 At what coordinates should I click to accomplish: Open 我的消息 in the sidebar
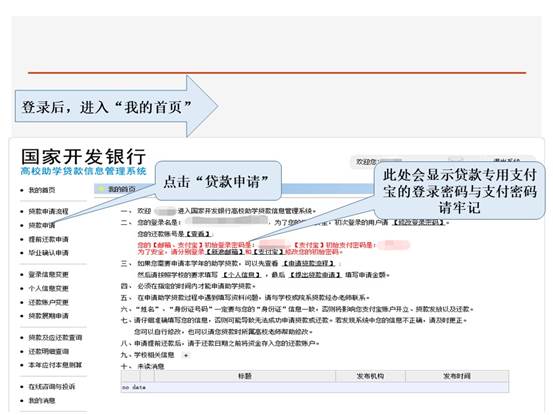42,401
